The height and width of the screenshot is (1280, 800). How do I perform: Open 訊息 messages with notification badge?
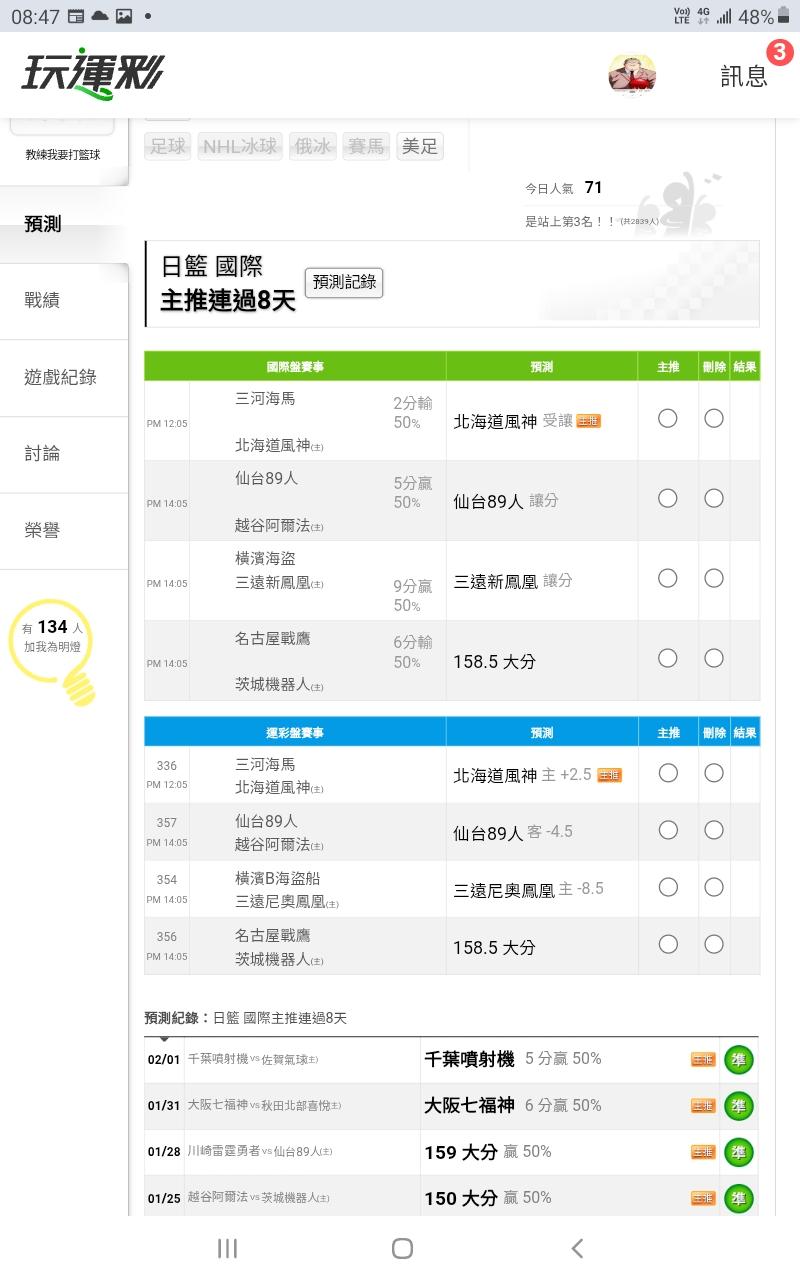(x=745, y=75)
